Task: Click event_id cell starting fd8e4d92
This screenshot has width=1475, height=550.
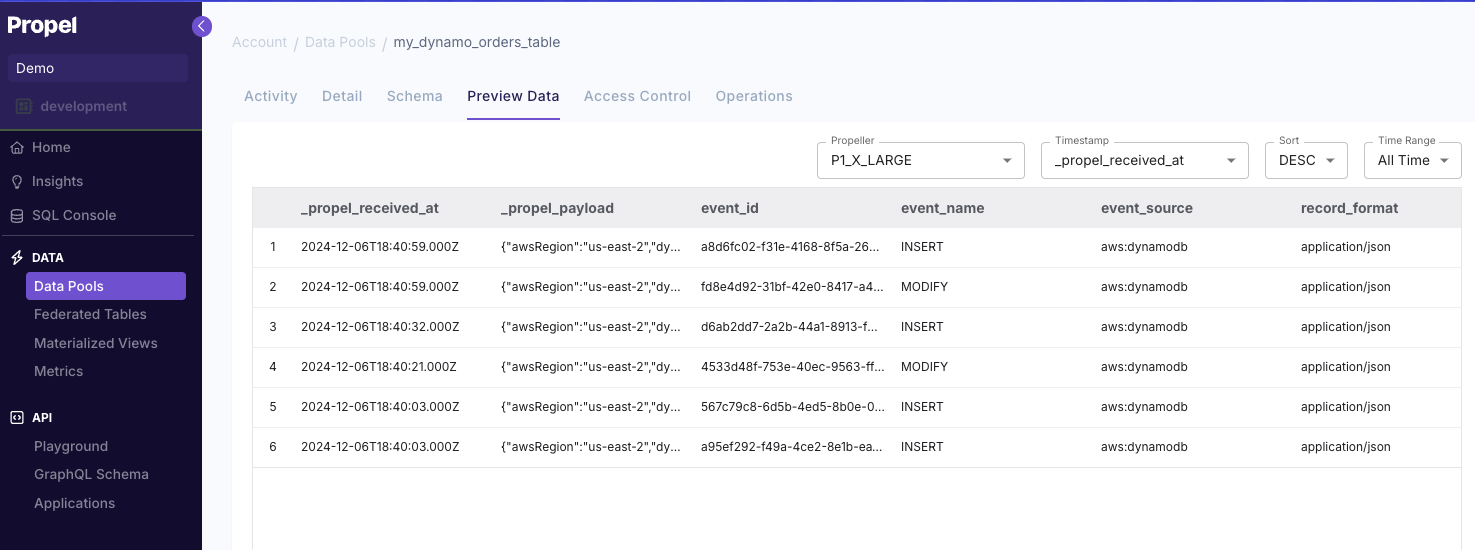Action: tap(793, 287)
